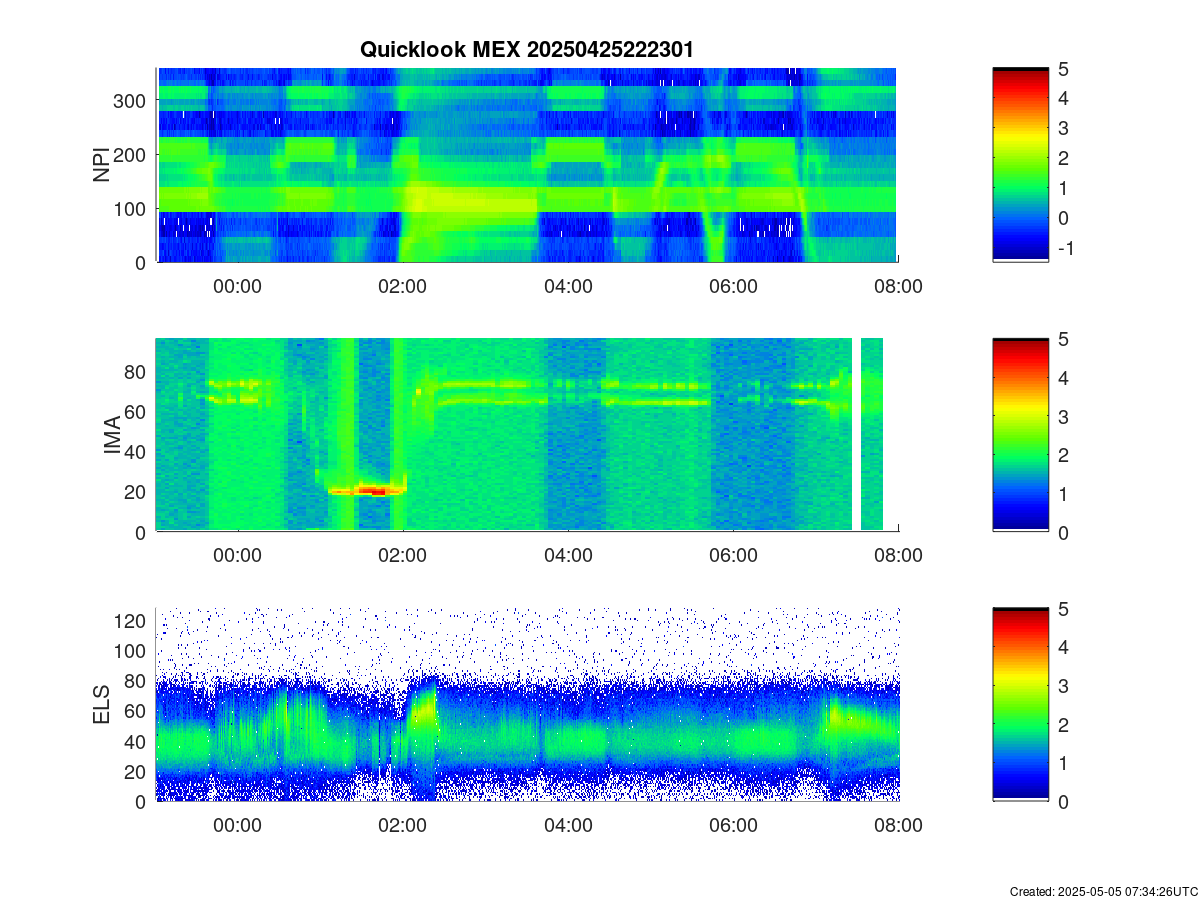Click the -1 label on NPI colorbar

point(1065,248)
